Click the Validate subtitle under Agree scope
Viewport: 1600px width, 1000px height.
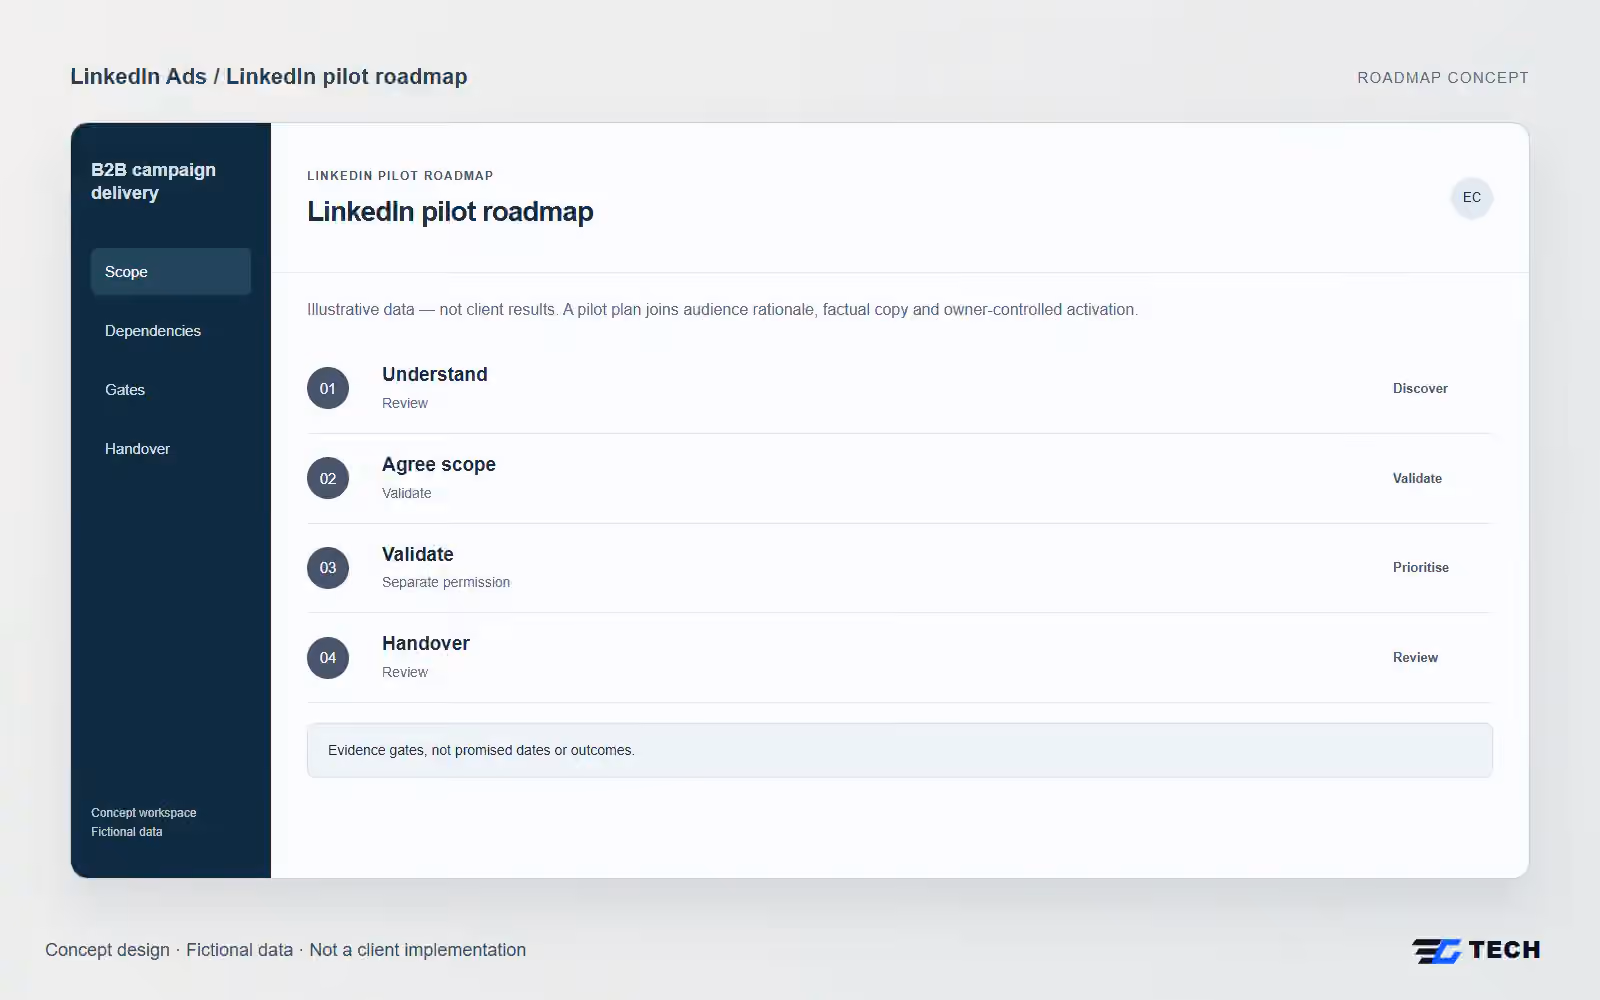(x=407, y=494)
